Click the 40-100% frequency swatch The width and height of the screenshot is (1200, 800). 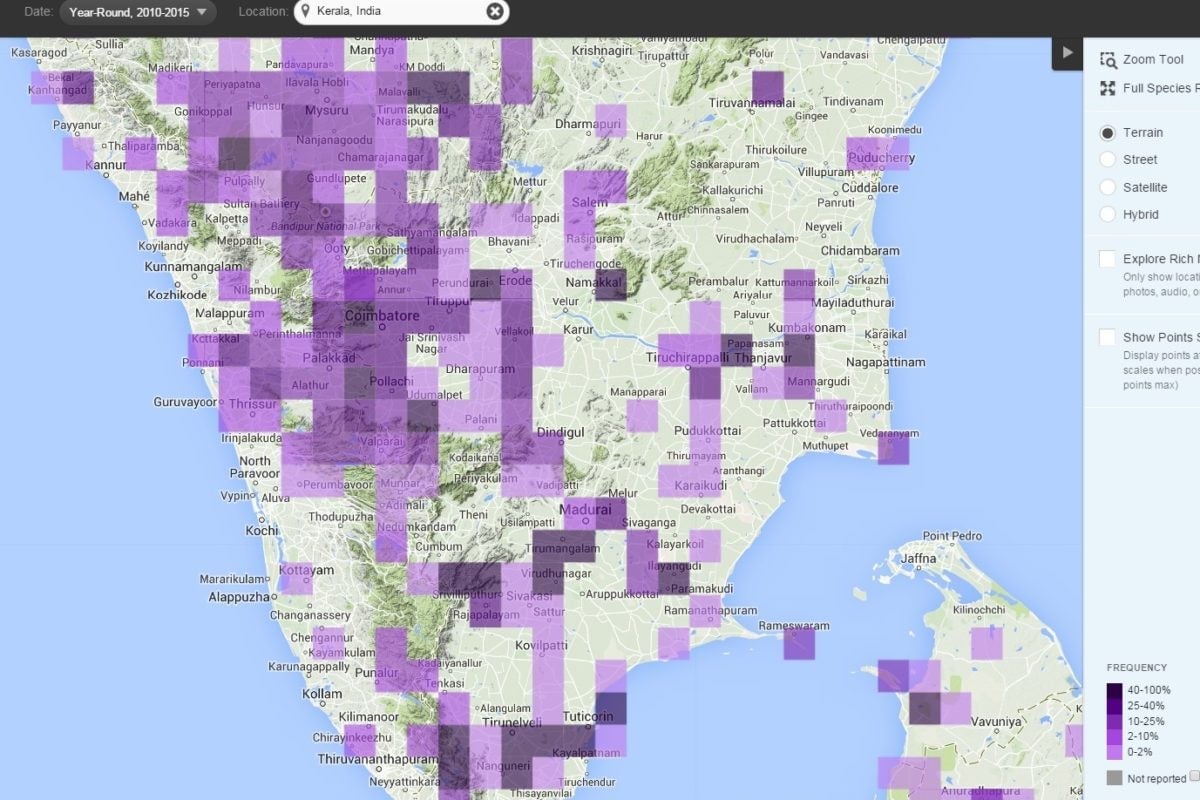coord(1114,690)
